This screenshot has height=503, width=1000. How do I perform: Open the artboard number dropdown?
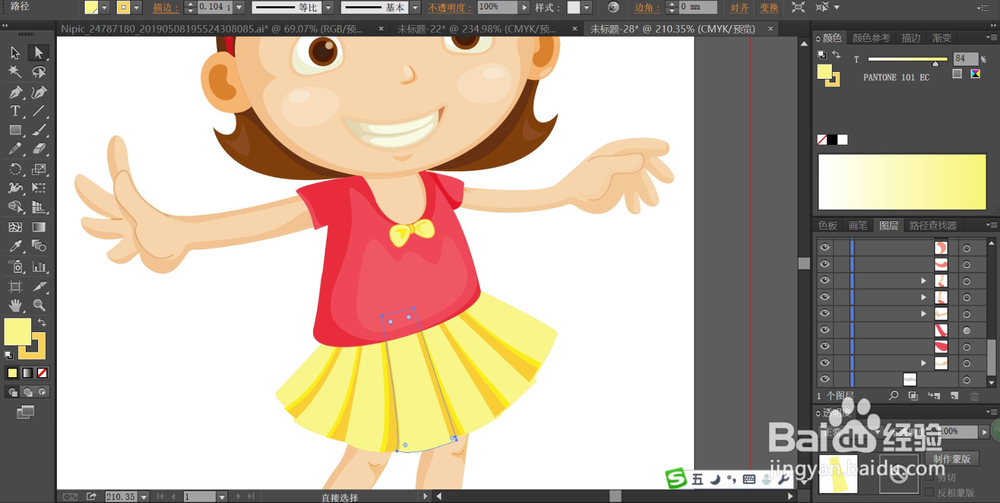tap(222, 496)
